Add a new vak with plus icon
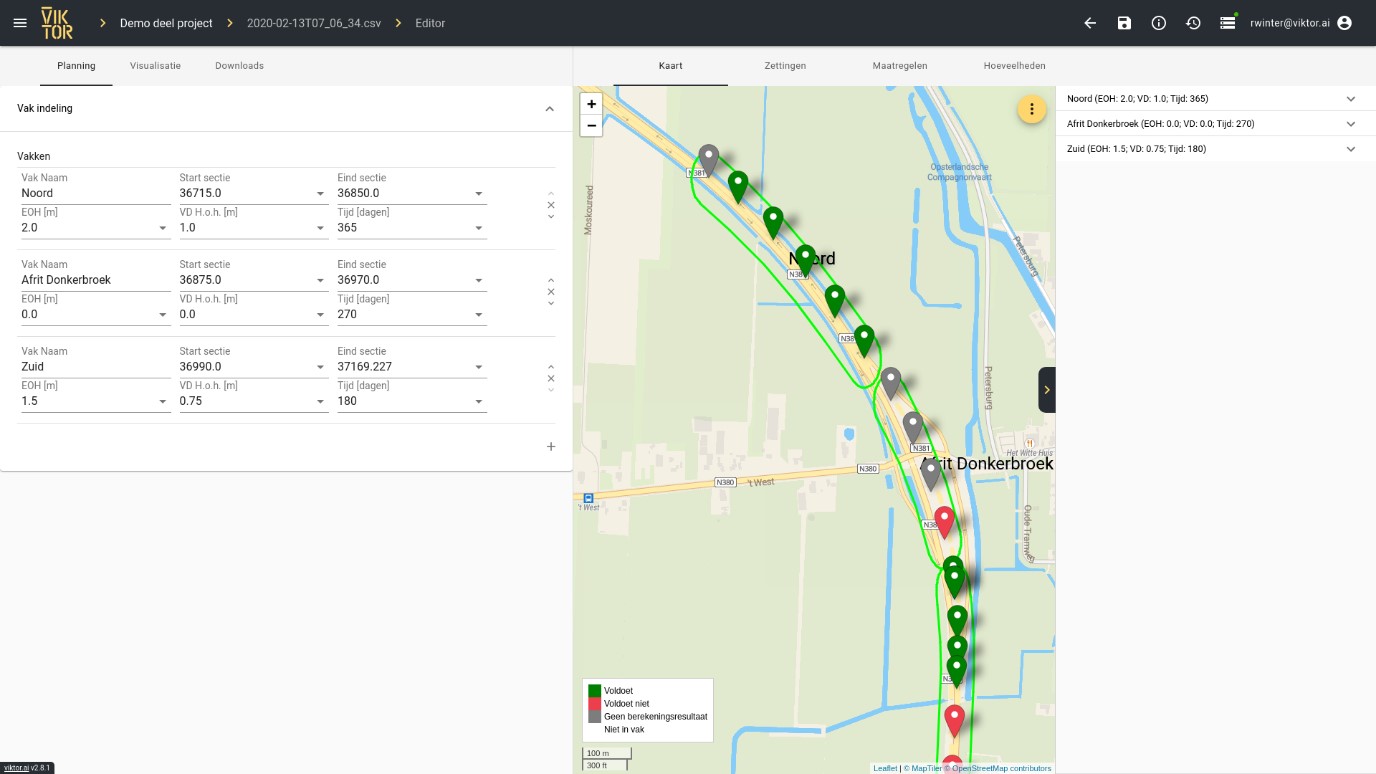Image resolution: width=1376 pixels, height=774 pixels. click(x=551, y=447)
